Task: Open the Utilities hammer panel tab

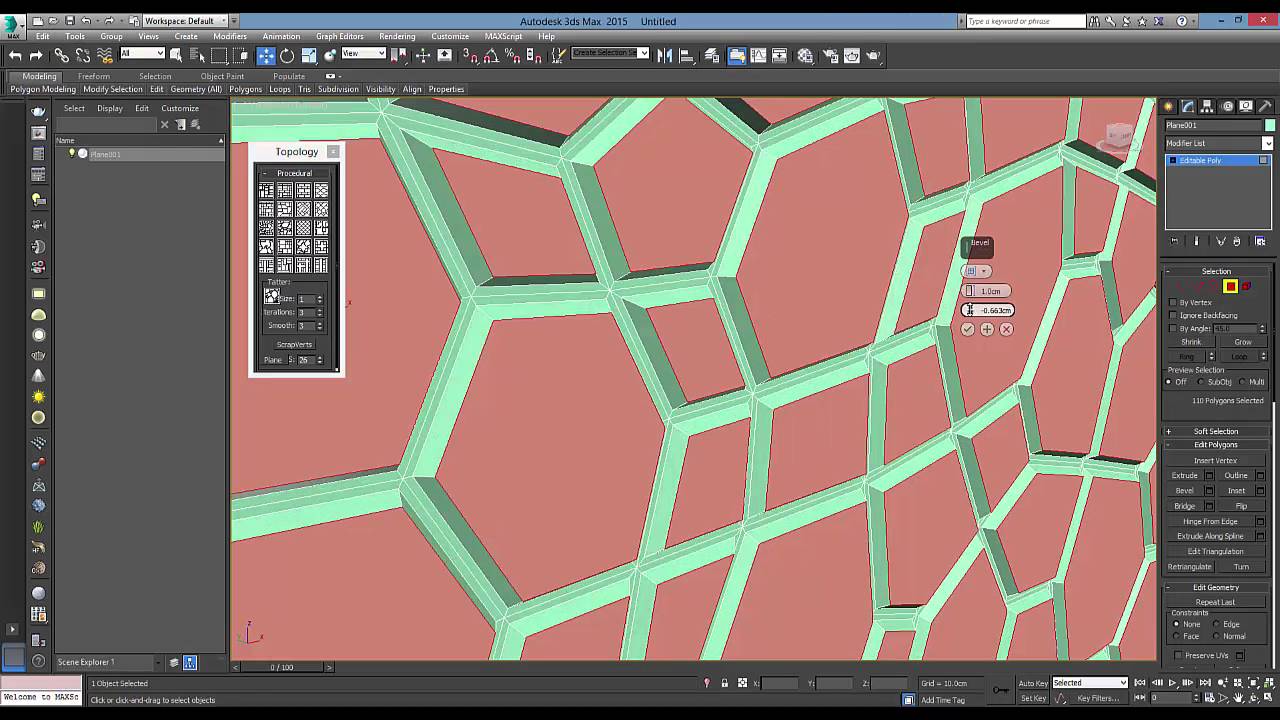Action: tap(1265, 106)
